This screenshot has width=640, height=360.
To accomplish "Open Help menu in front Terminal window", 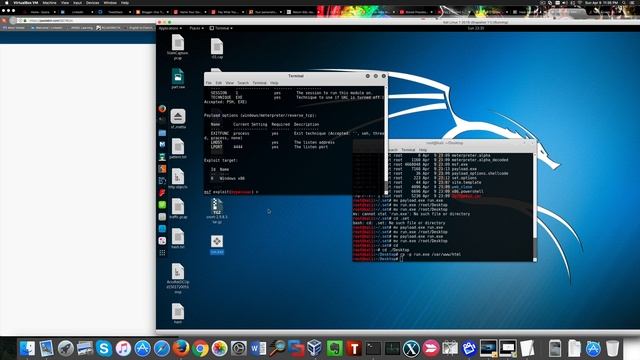I will pos(274,83).
